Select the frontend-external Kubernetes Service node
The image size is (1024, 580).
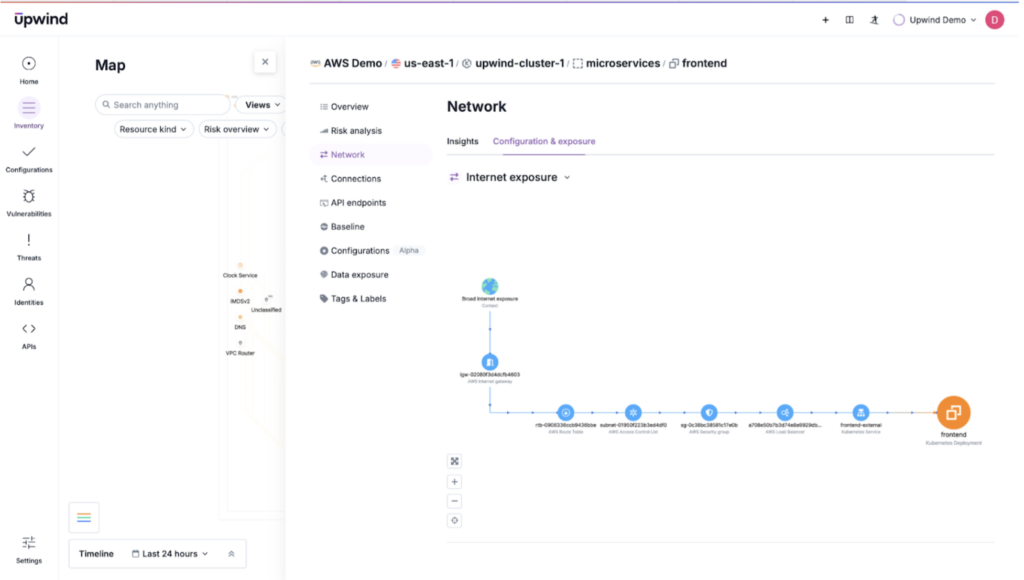pyautogui.click(x=861, y=412)
